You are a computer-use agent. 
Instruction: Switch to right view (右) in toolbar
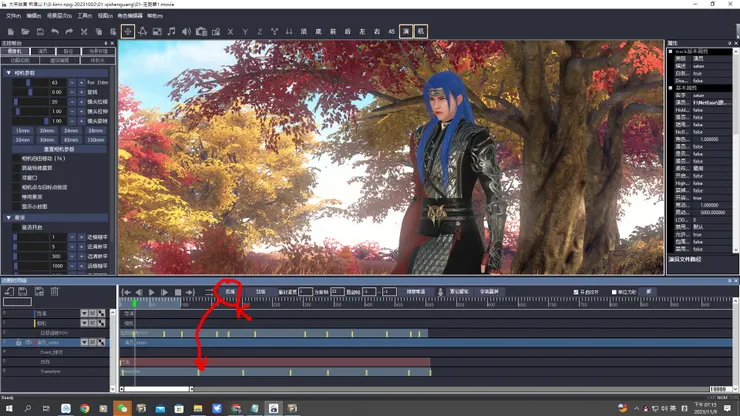point(377,32)
